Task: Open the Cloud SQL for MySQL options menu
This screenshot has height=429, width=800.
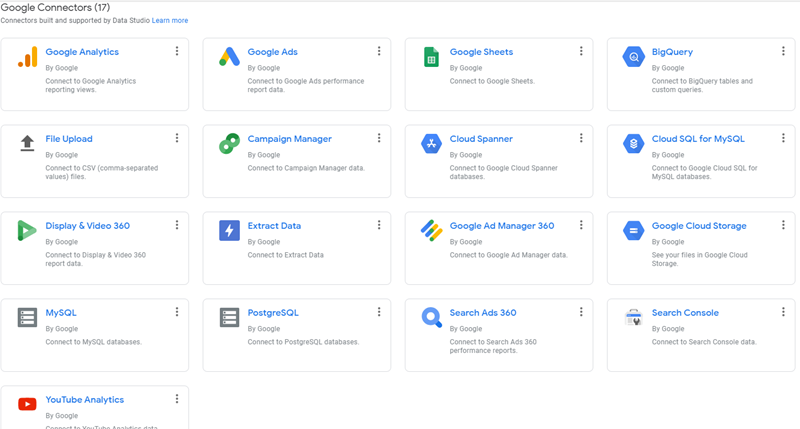Action: pos(783,138)
